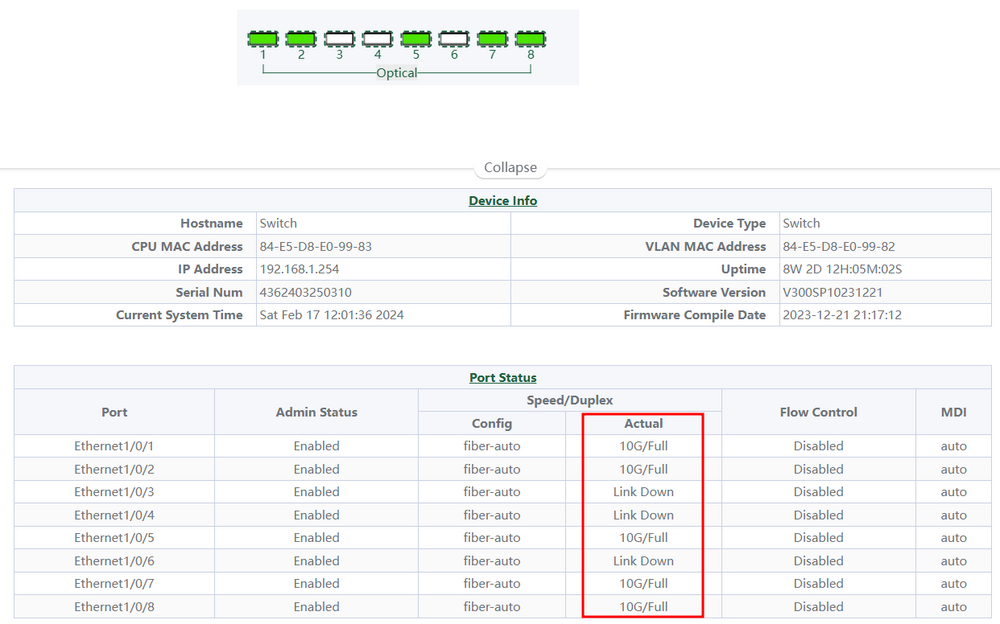This screenshot has height=624, width=1000.
Task: Click Enabled admin status for Ethernet1/0/7
Action: pyautogui.click(x=316, y=584)
